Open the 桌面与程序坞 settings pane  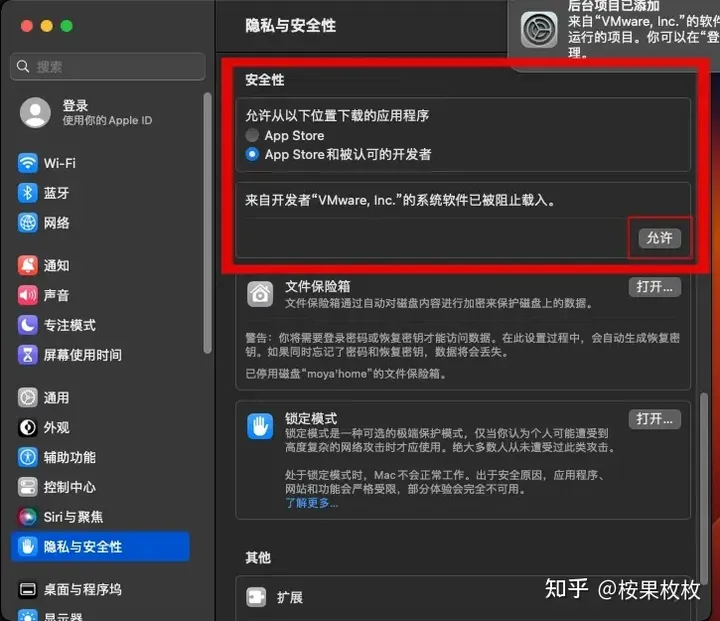click(100, 589)
